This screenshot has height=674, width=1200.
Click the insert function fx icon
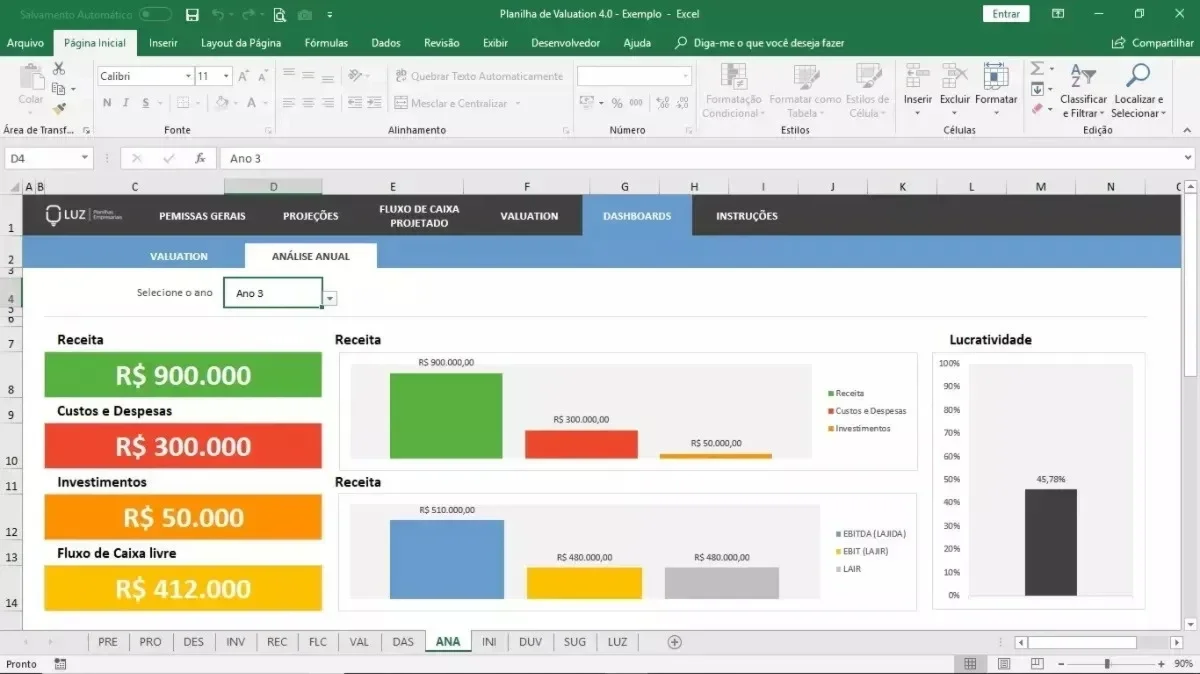pos(200,158)
